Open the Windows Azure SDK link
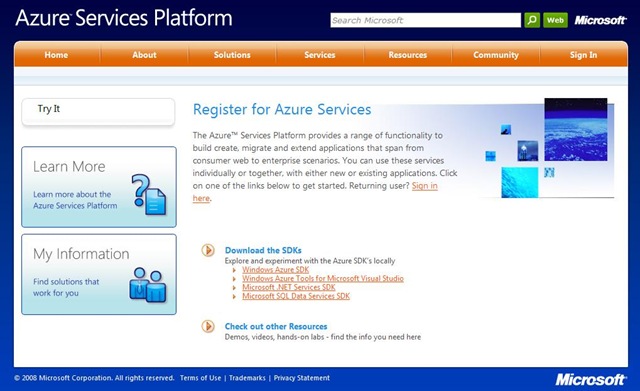This screenshot has width=640, height=391. pos(276,270)
